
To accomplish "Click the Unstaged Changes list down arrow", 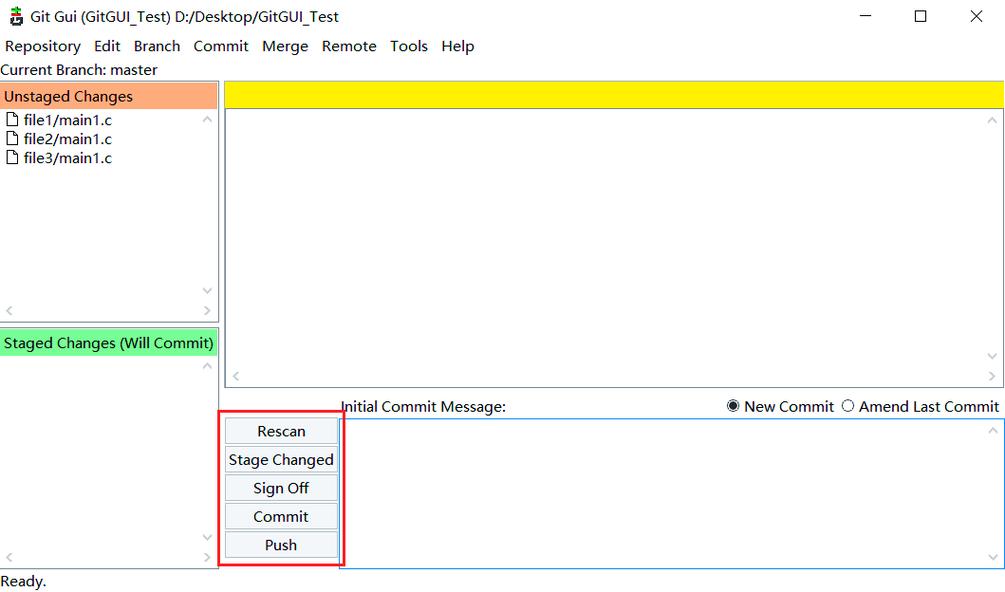I will coord(207,291).
